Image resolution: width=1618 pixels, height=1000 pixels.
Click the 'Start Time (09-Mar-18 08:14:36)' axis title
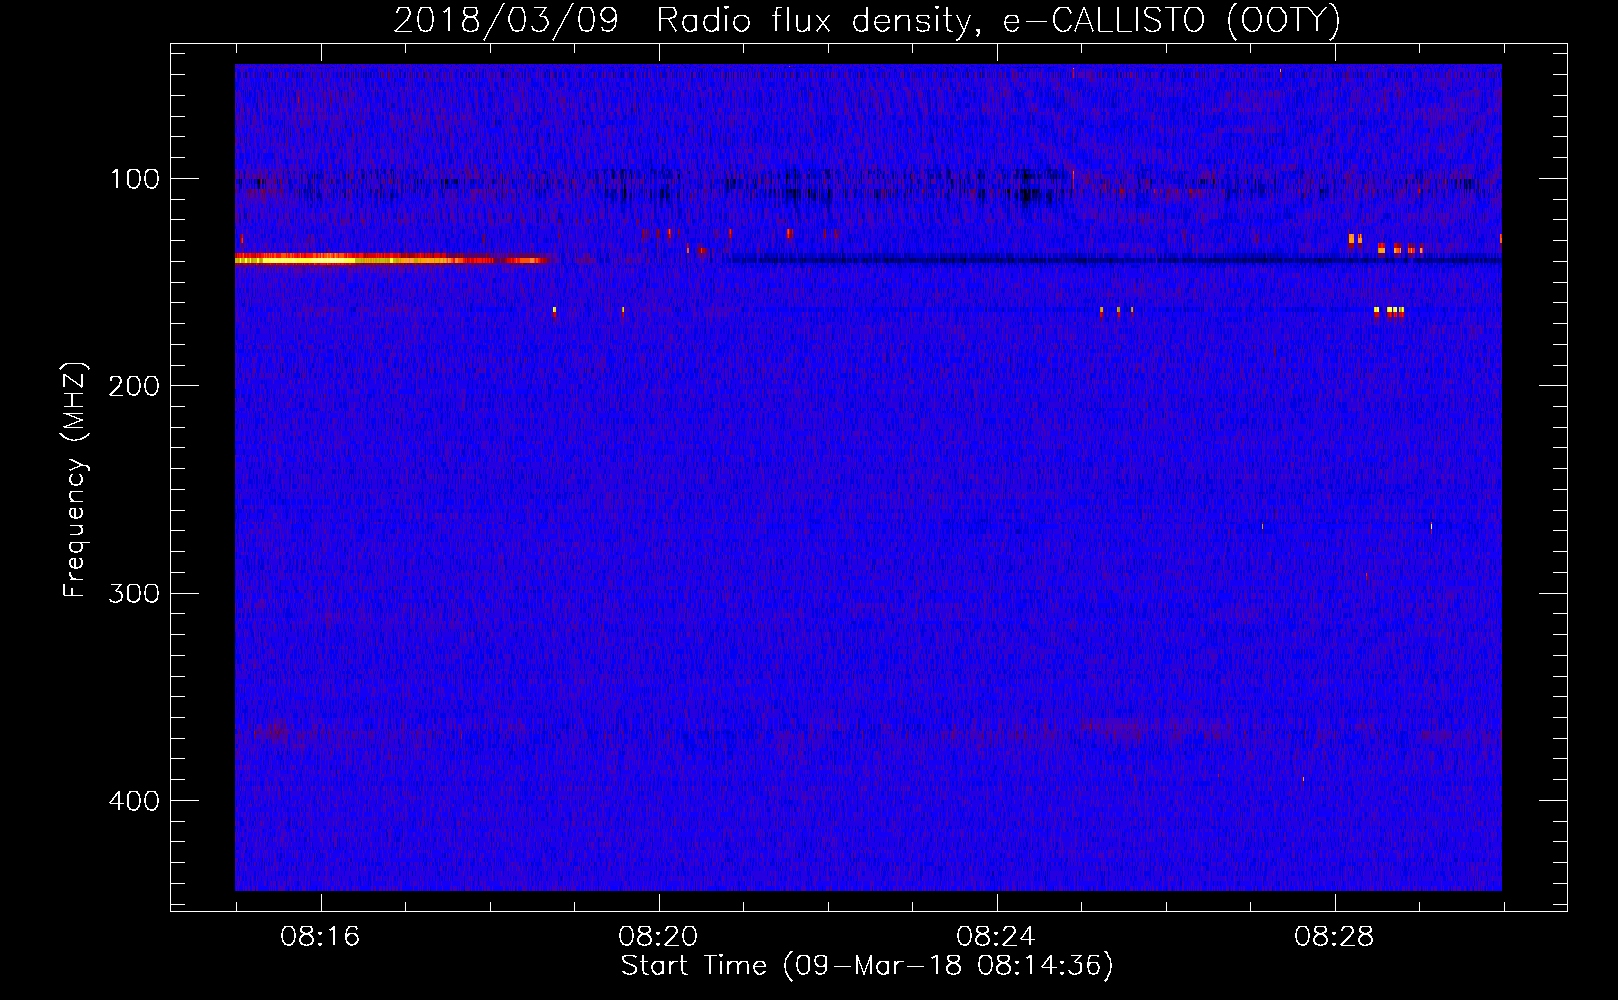(867, 966)
